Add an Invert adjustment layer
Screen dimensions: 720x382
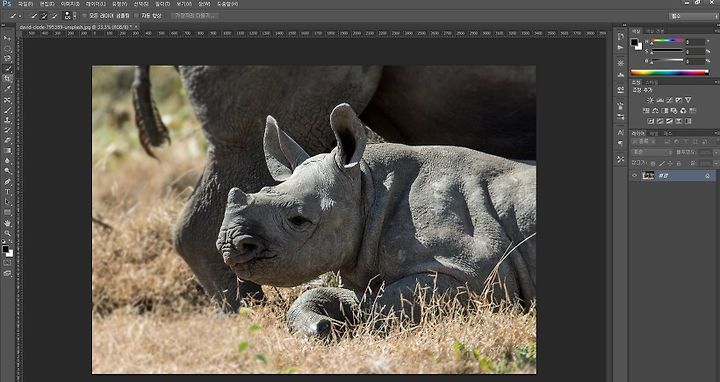[650, 121]
